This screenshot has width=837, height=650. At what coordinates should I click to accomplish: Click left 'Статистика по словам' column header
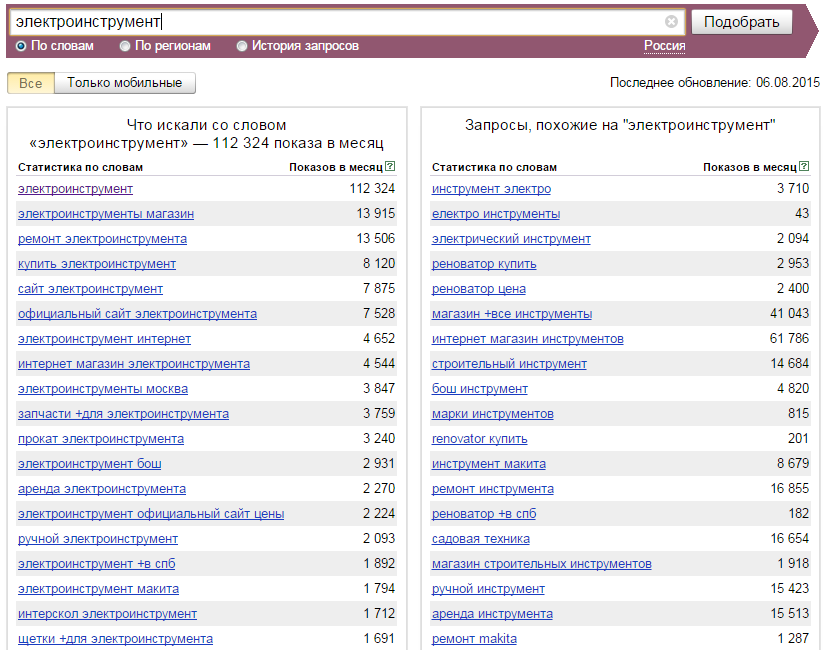click(x=80, y=168)
